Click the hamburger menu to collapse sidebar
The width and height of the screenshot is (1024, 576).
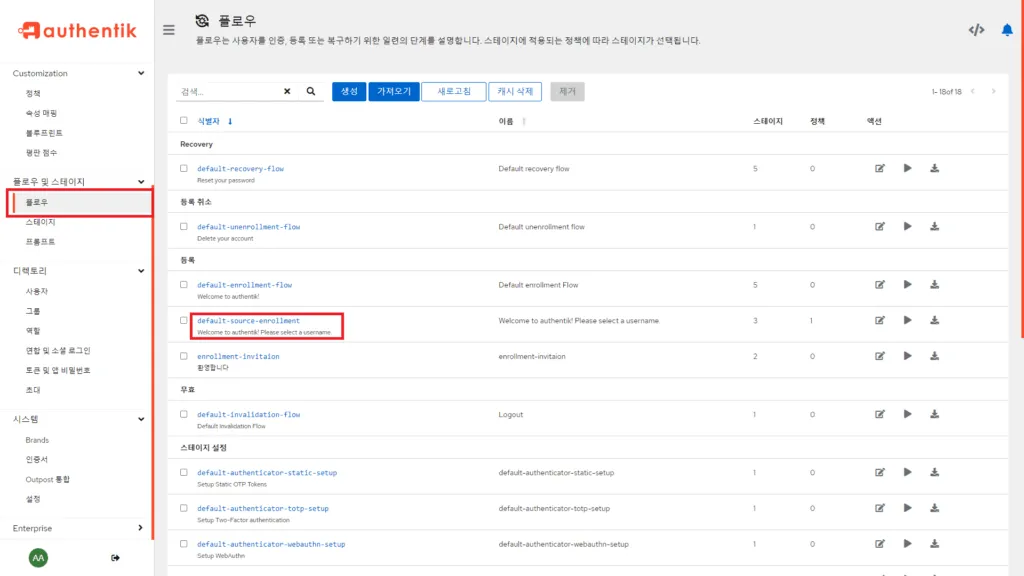point(169,29)
